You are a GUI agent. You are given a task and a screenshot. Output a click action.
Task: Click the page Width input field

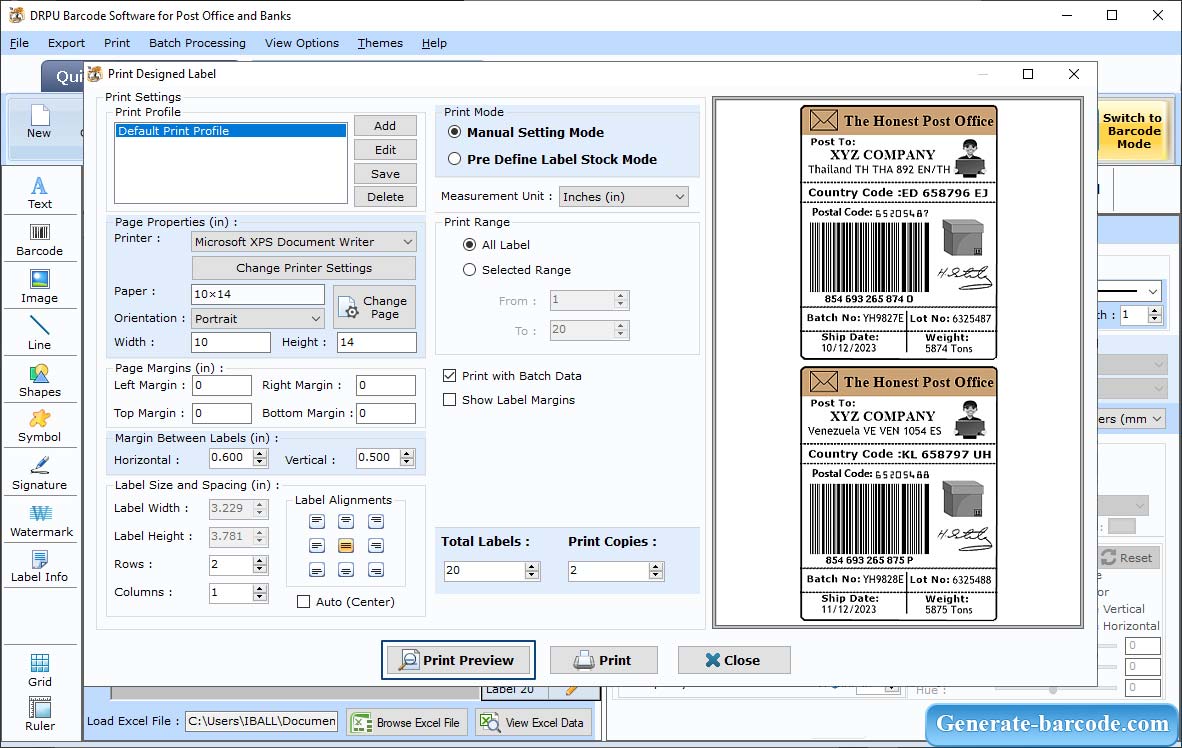pos(231,342)
